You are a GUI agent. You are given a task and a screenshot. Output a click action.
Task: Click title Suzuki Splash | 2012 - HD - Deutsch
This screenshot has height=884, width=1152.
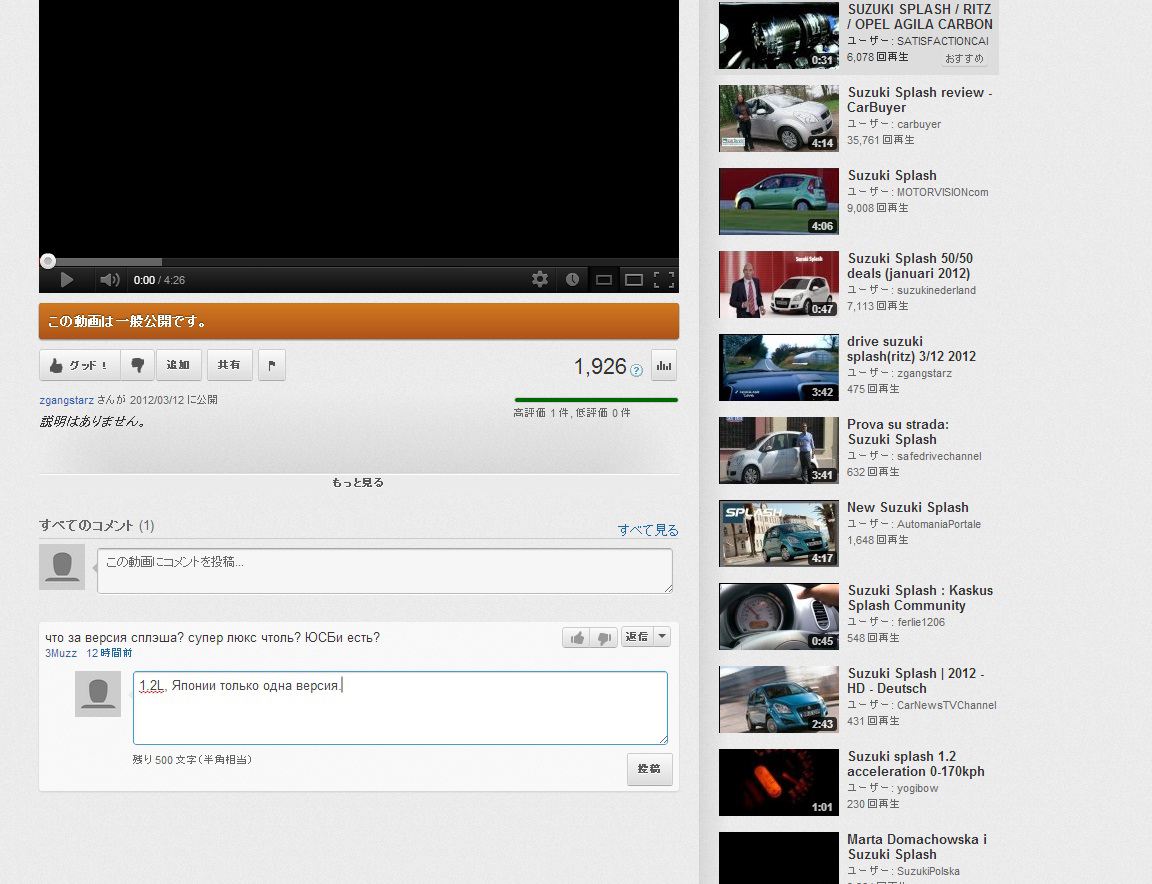(x=915, y=681)
